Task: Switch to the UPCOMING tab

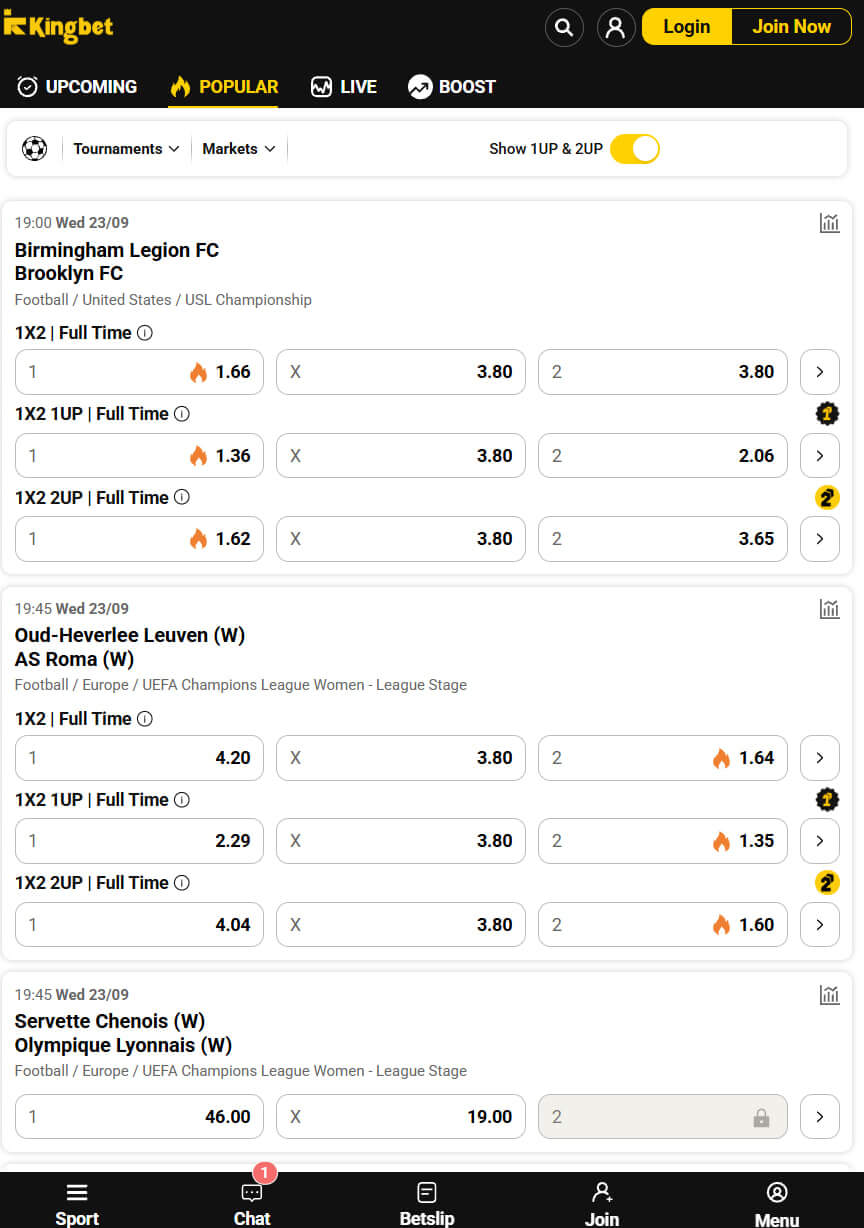Action: point(77,87)
